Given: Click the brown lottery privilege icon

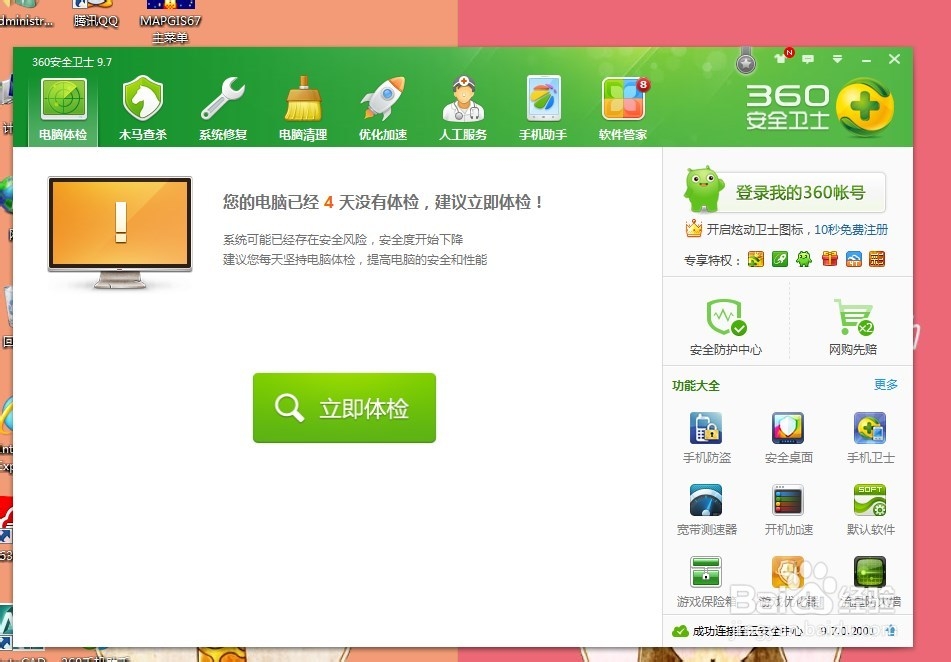Looking at the screenshot, I should coord(877,259).
